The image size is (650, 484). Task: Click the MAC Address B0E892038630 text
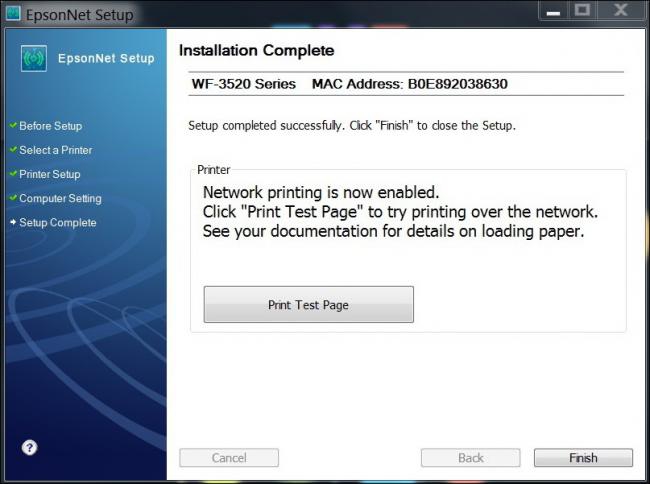(x=410, y=84)
